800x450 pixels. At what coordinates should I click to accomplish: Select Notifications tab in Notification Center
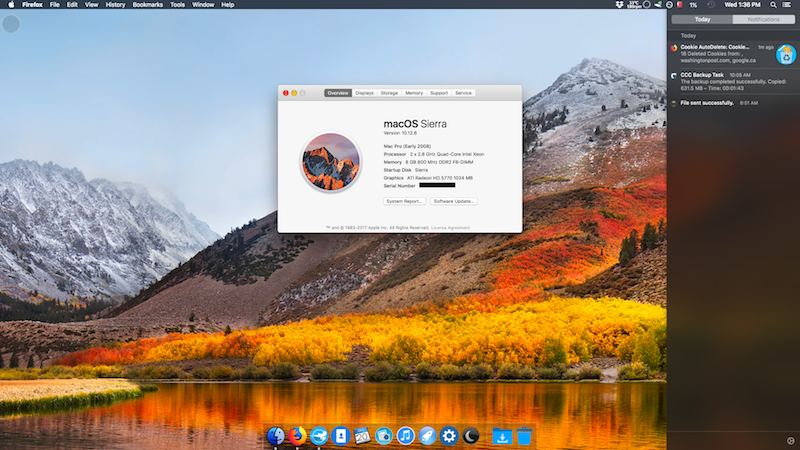click(x=764, y=19)
